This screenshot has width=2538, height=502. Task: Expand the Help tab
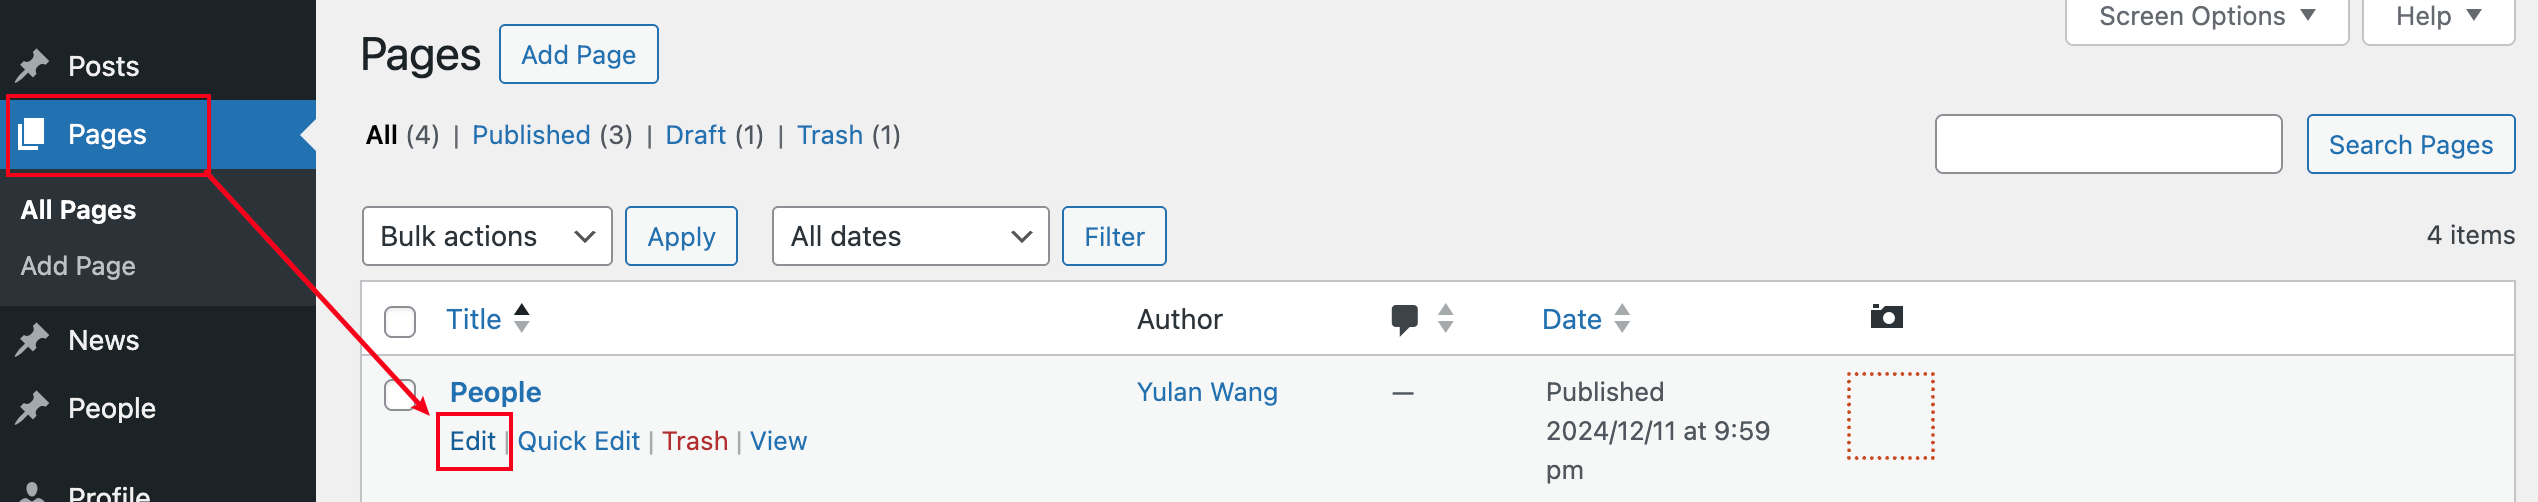(2438, 17)
